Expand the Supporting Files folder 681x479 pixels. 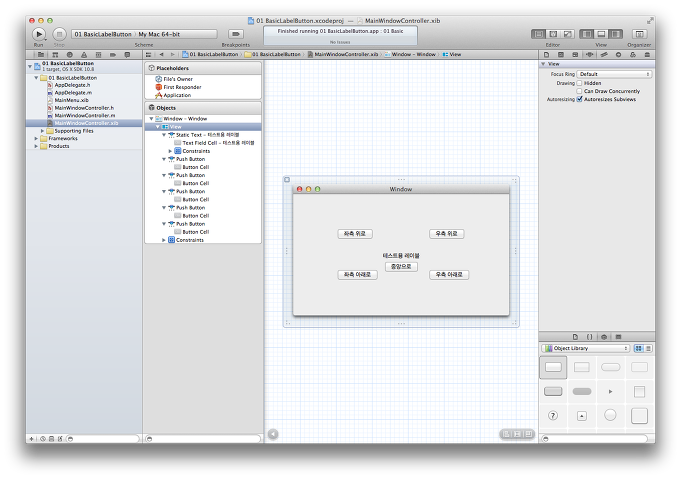point(42,131)
